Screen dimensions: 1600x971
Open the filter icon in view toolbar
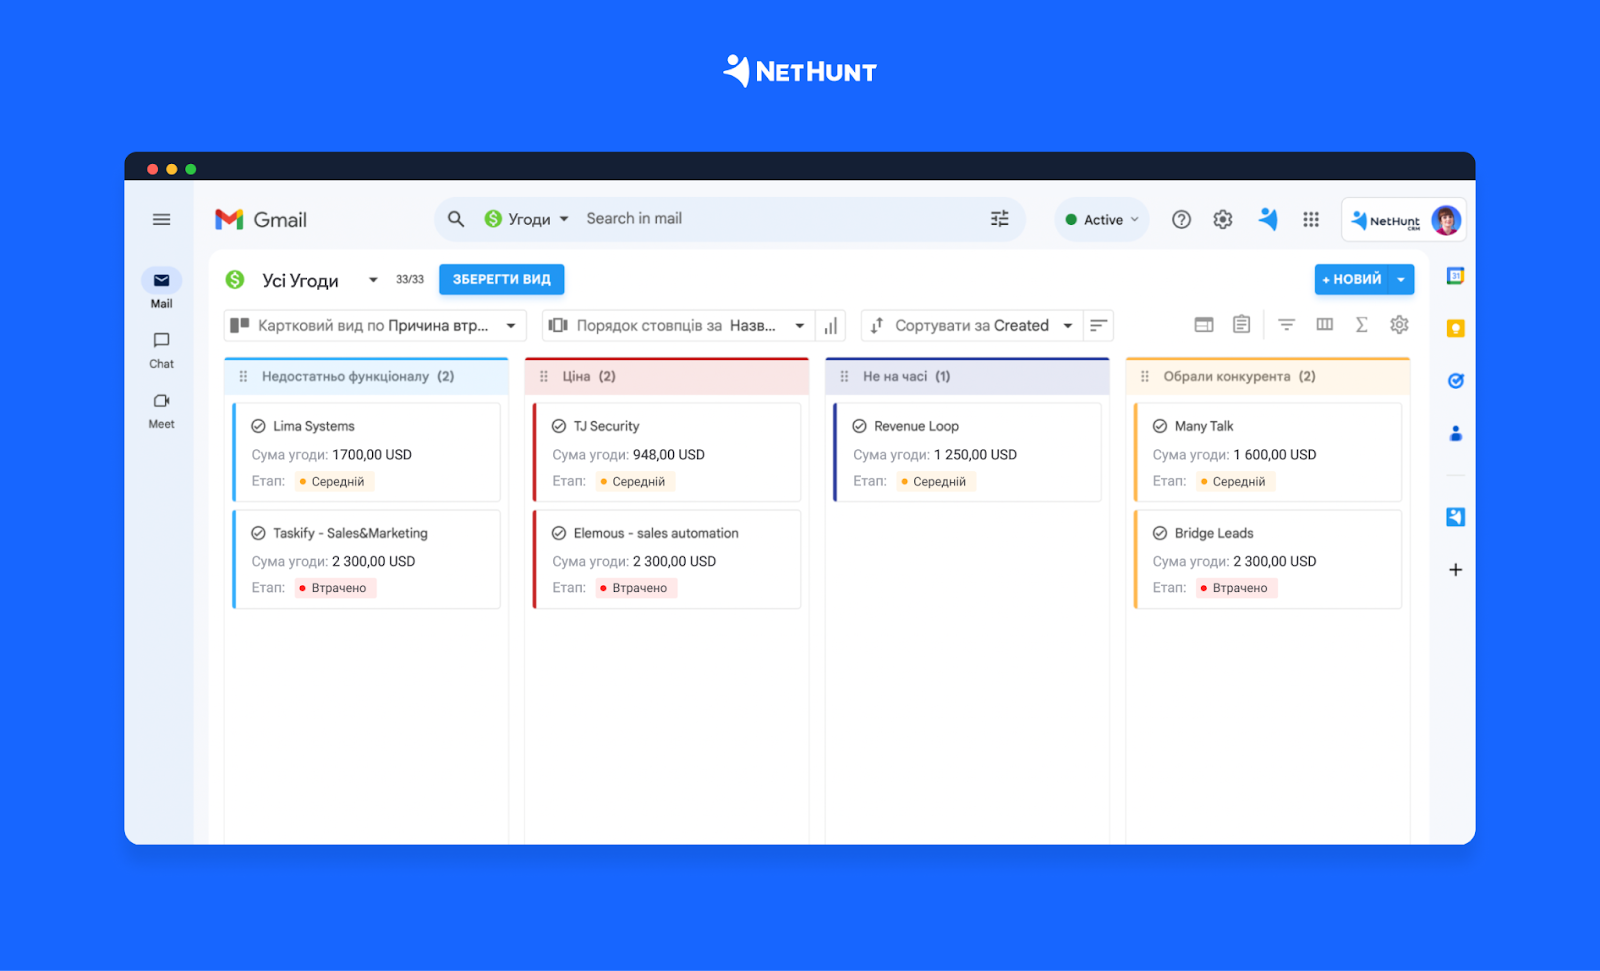pos(1286,325)
